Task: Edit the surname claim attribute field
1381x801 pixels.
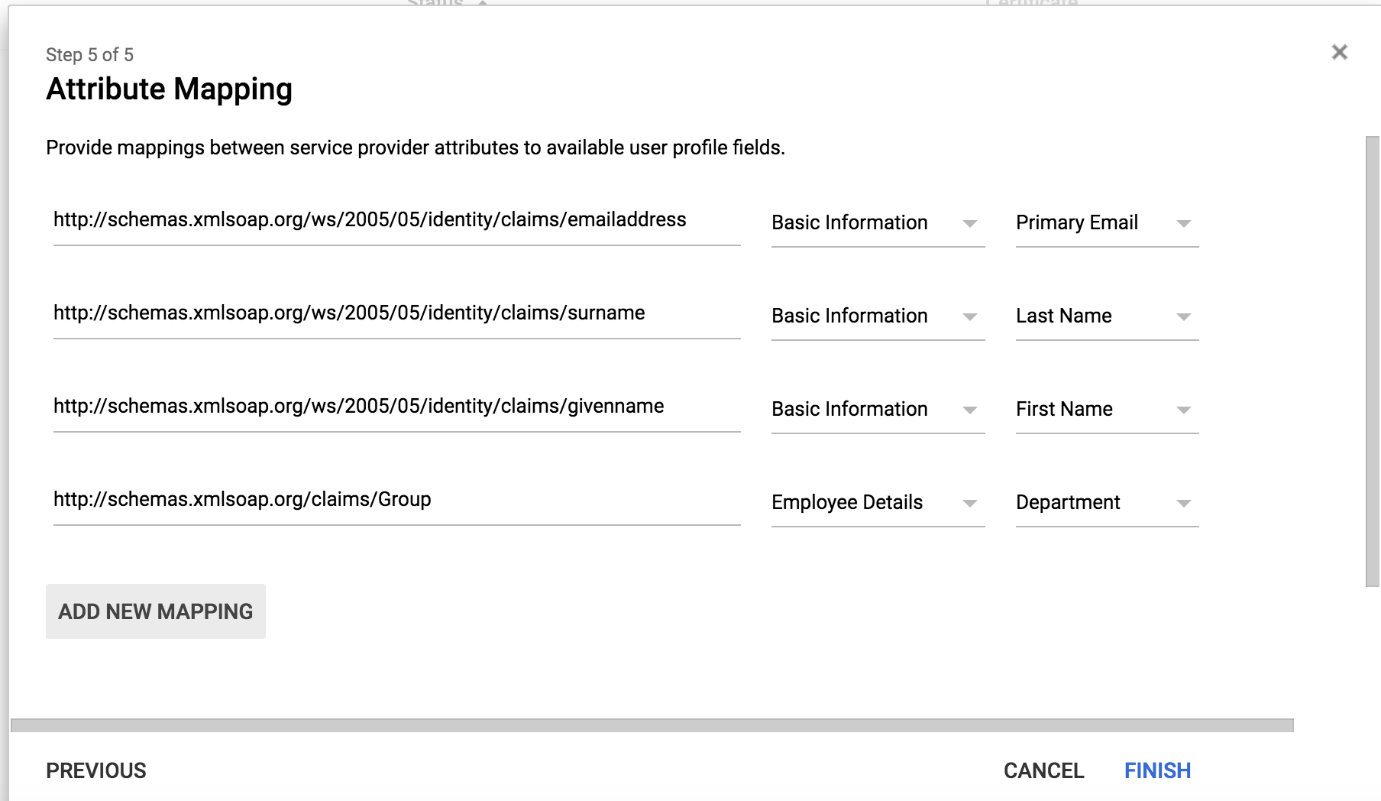Action: pyautogui.click(x=396, y=313)
